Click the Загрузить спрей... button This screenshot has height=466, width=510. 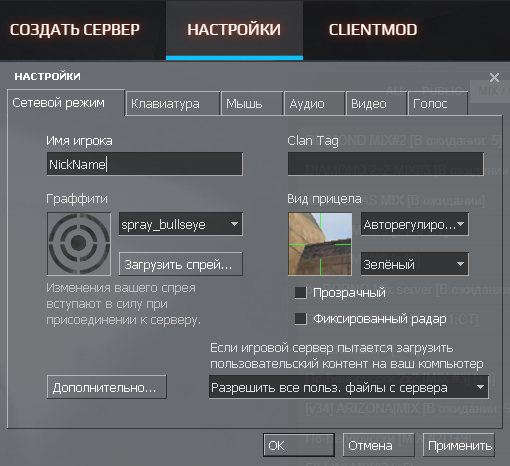(x=181, y=264)
